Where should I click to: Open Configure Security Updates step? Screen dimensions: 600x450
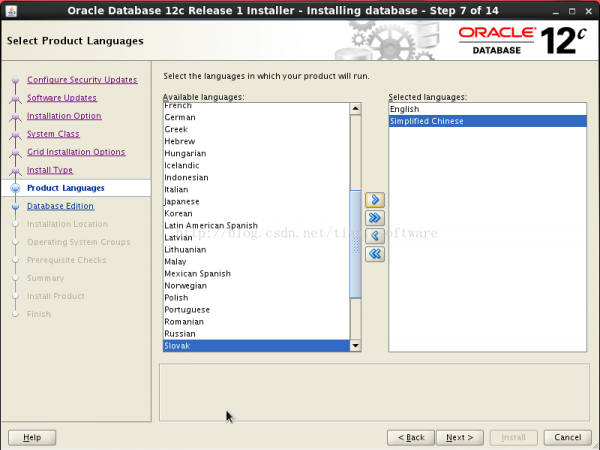[x=82, y=80]
